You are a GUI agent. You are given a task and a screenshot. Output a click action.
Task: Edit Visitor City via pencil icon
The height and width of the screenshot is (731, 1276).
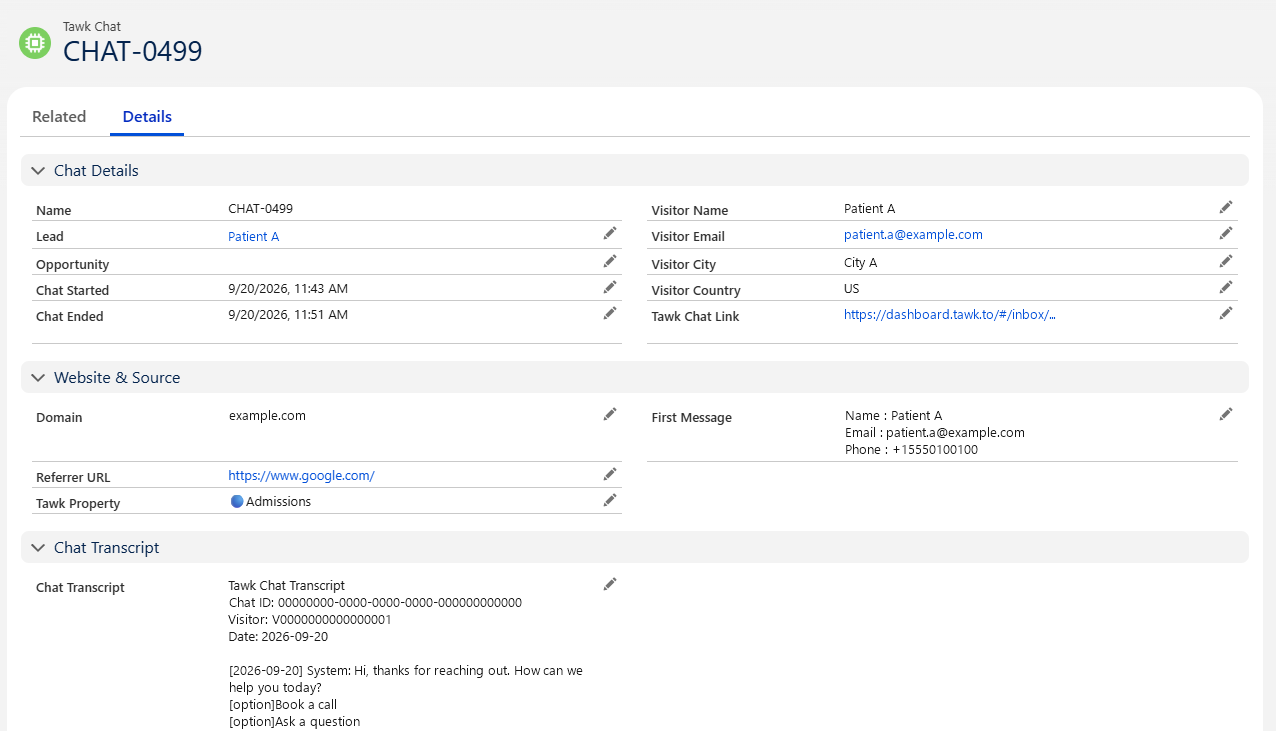pos(1226,261)
